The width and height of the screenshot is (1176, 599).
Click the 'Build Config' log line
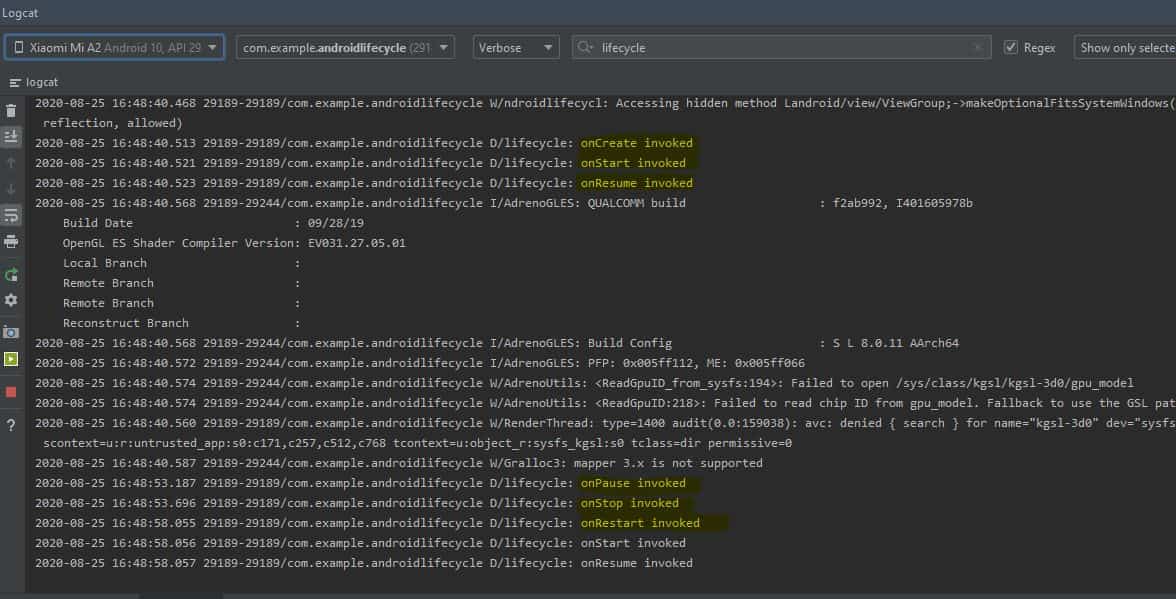pyautogui.click(x=496, y=343)
